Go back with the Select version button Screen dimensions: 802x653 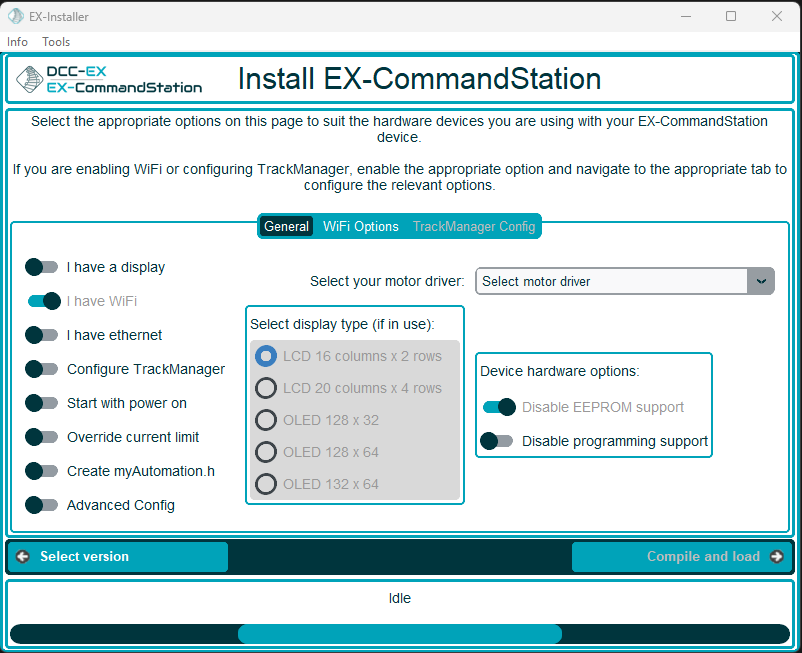(117, 556)
